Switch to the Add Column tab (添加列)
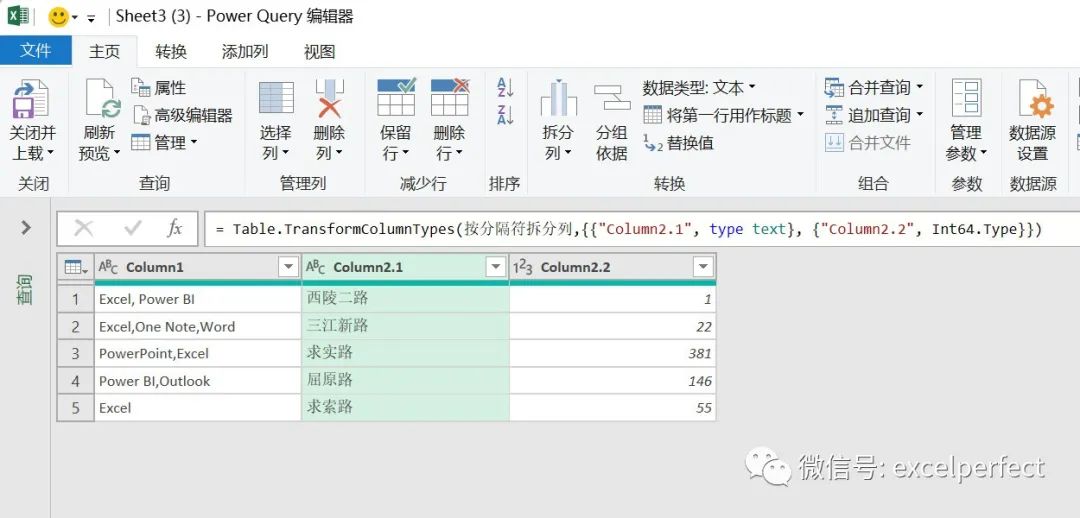Image resolution: width=1080 pixels, height=518 pixels. pyautogui.click(x=245, y=51)
